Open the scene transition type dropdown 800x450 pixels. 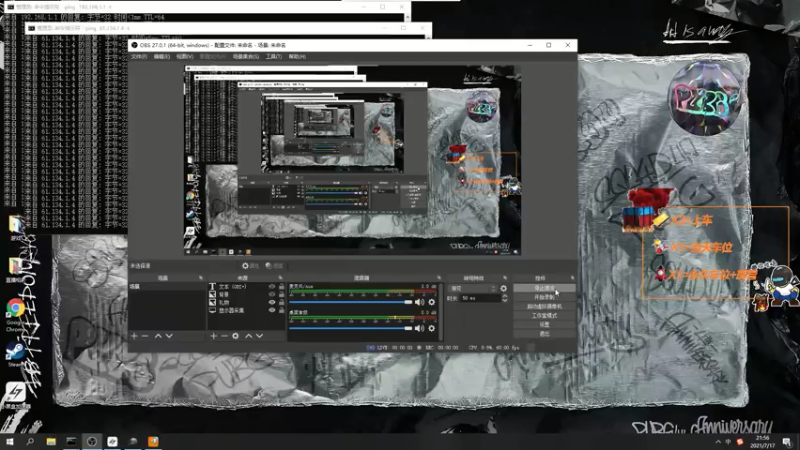click(472, 288)
